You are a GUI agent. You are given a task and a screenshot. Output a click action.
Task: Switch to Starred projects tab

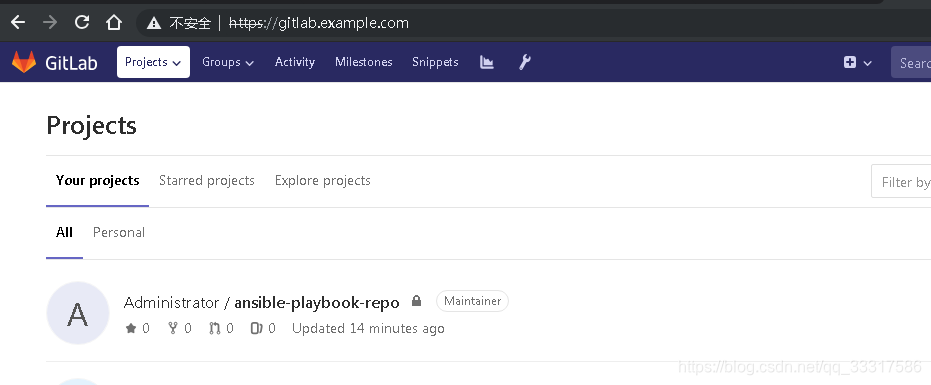pos(207,181)
